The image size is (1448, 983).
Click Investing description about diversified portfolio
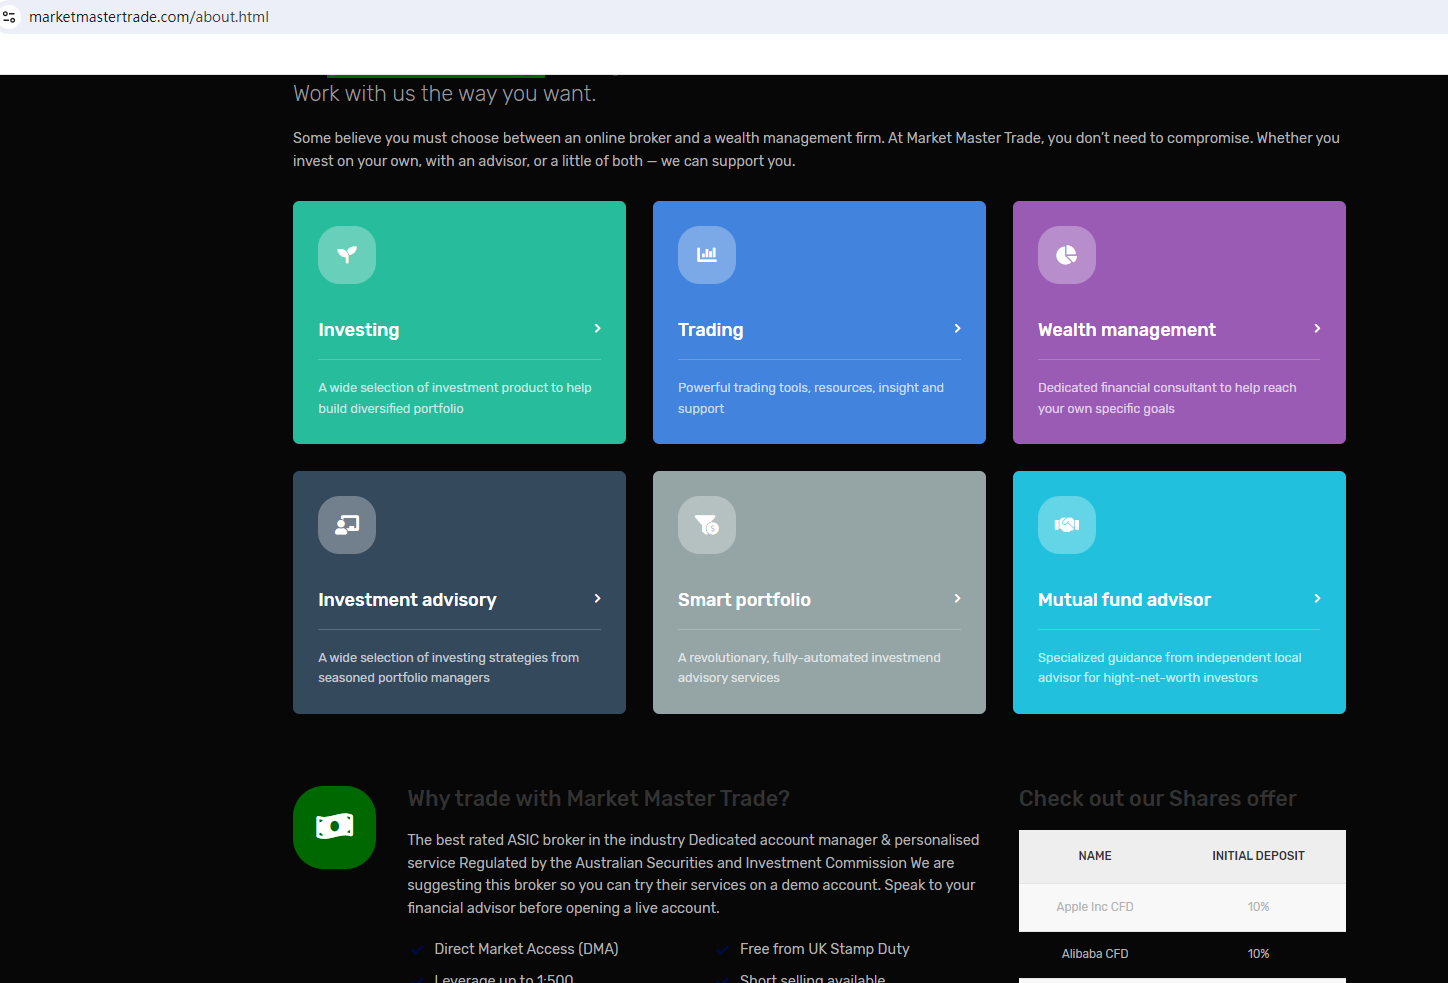point(455,398)
